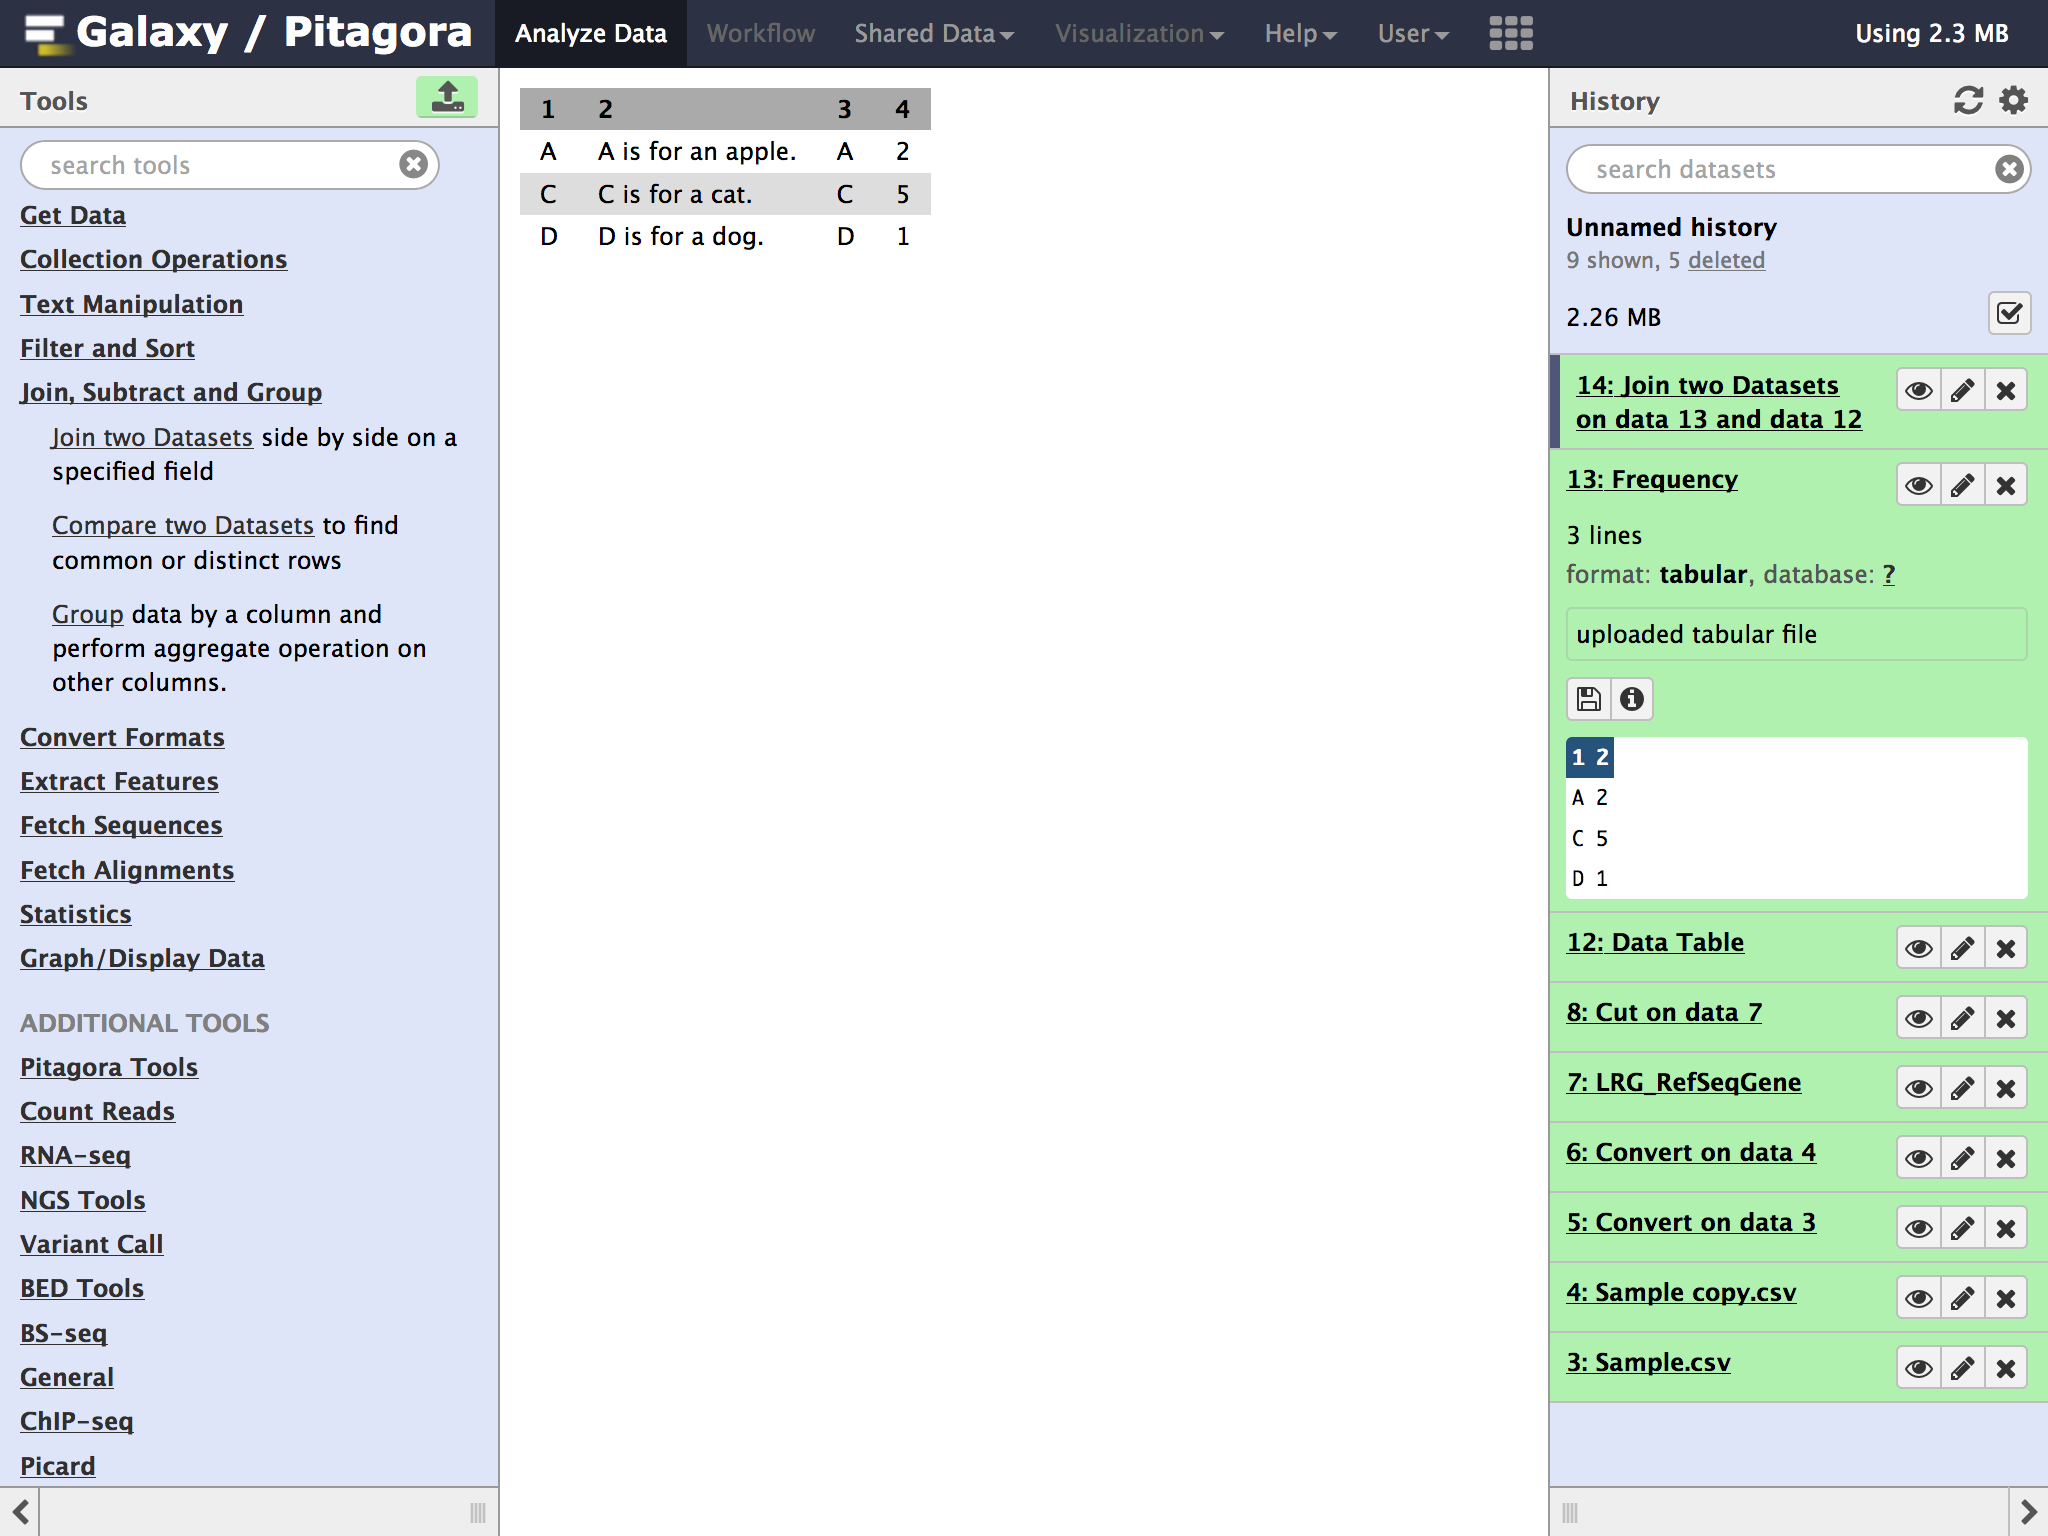Clear the search tools field

click(413, 164)
